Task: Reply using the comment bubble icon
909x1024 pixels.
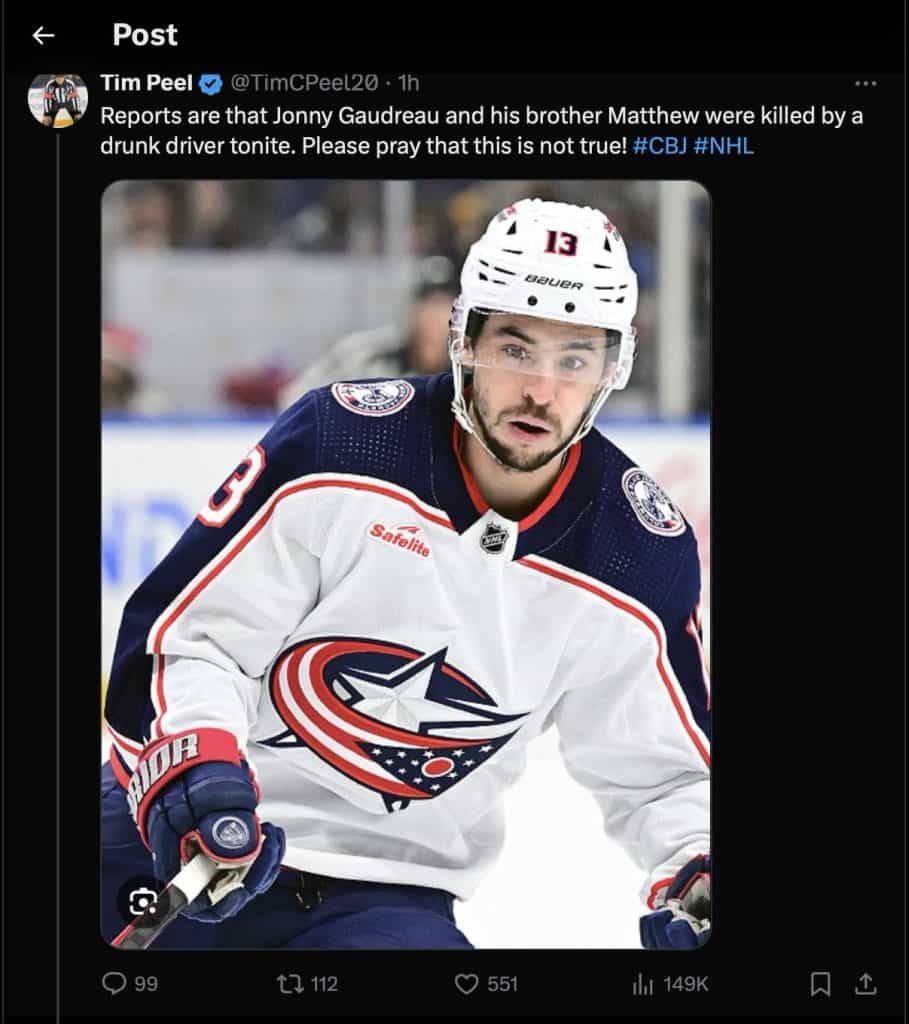Action: click(114, 983)
